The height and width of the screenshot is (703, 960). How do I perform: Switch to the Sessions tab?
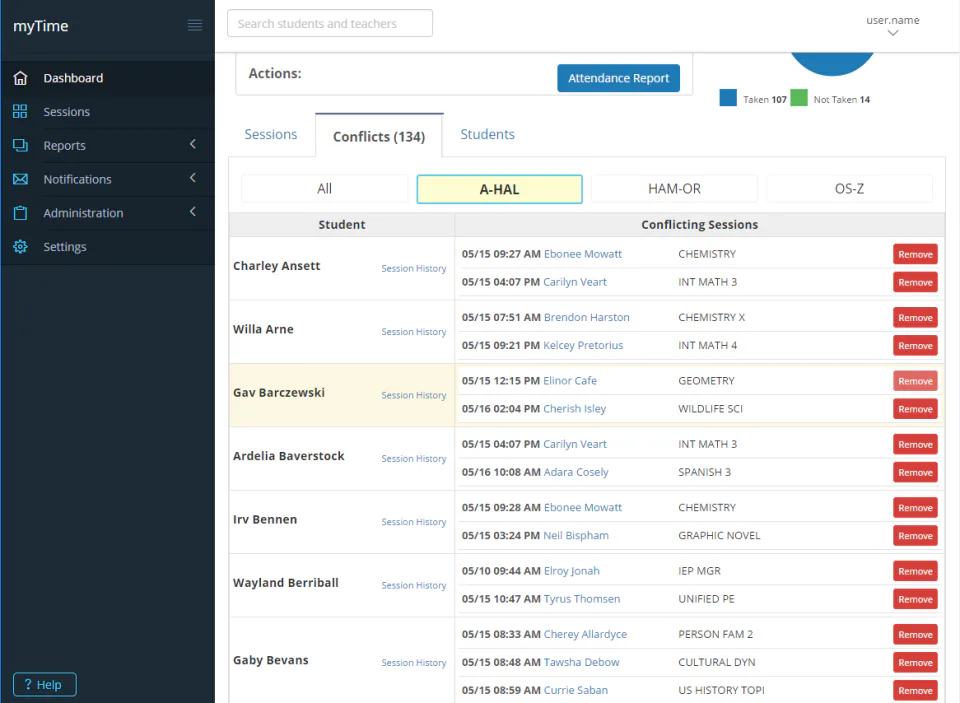pyautogui.click(x=271, y=134)
